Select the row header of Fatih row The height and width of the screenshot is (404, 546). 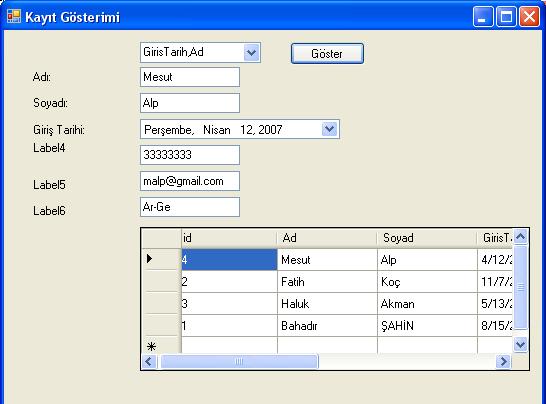[162, 281]
